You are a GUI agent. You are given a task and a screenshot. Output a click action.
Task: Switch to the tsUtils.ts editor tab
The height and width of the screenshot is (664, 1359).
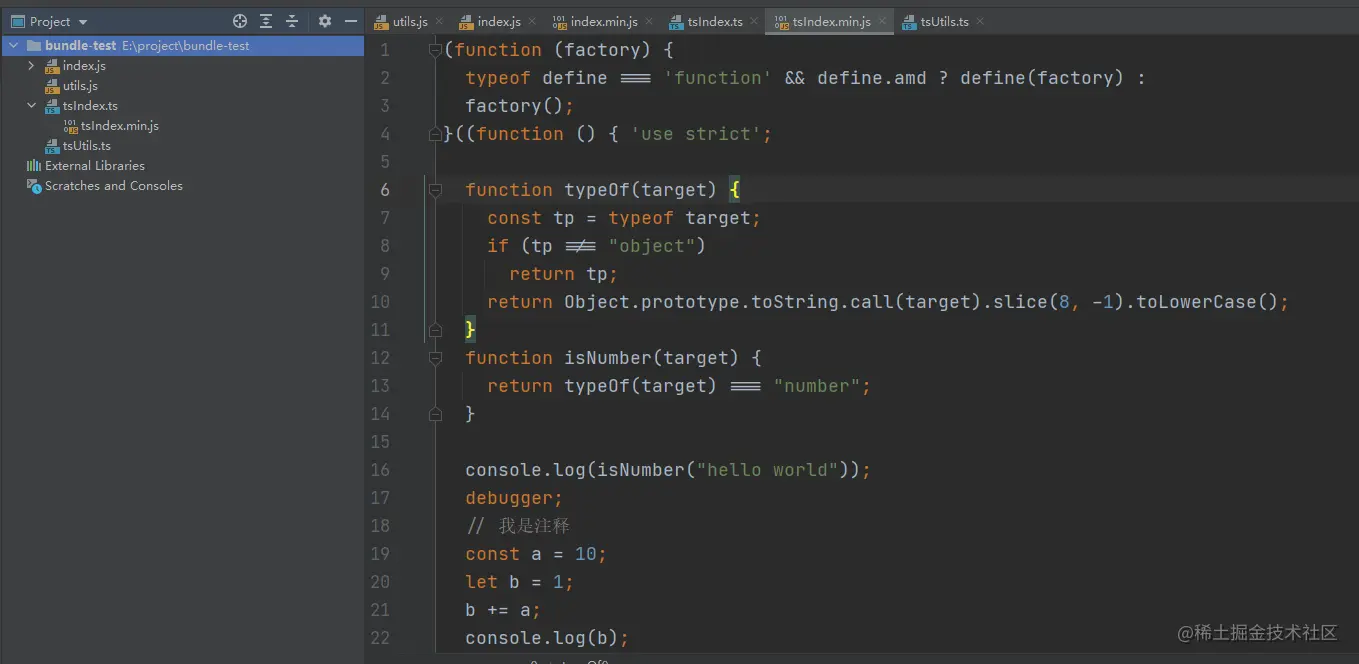pyautogui.click(x=944, y=22)
